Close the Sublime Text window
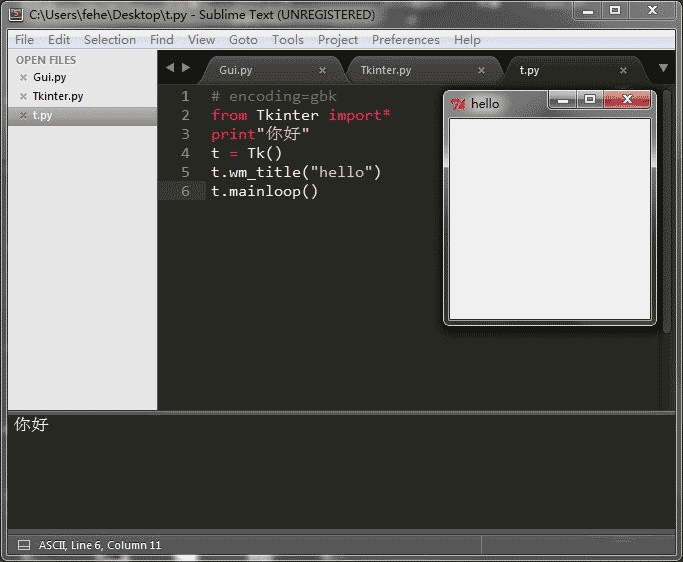The height and width of the screenshot is (562, 683). point(652,11)
